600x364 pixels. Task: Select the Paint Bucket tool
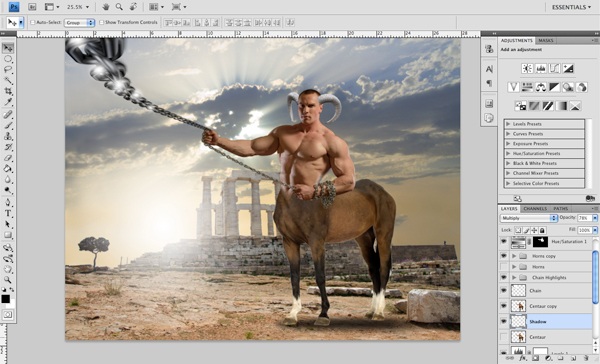coord(8,168)
